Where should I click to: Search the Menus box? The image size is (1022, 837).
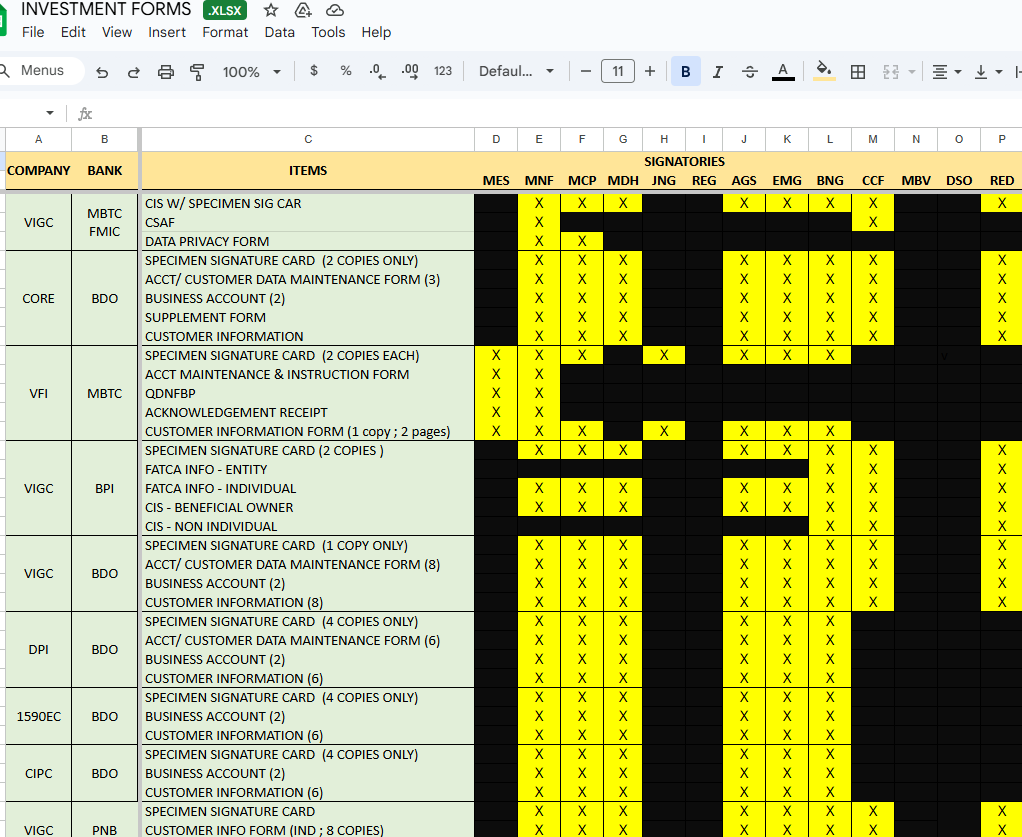coord(41,70)
